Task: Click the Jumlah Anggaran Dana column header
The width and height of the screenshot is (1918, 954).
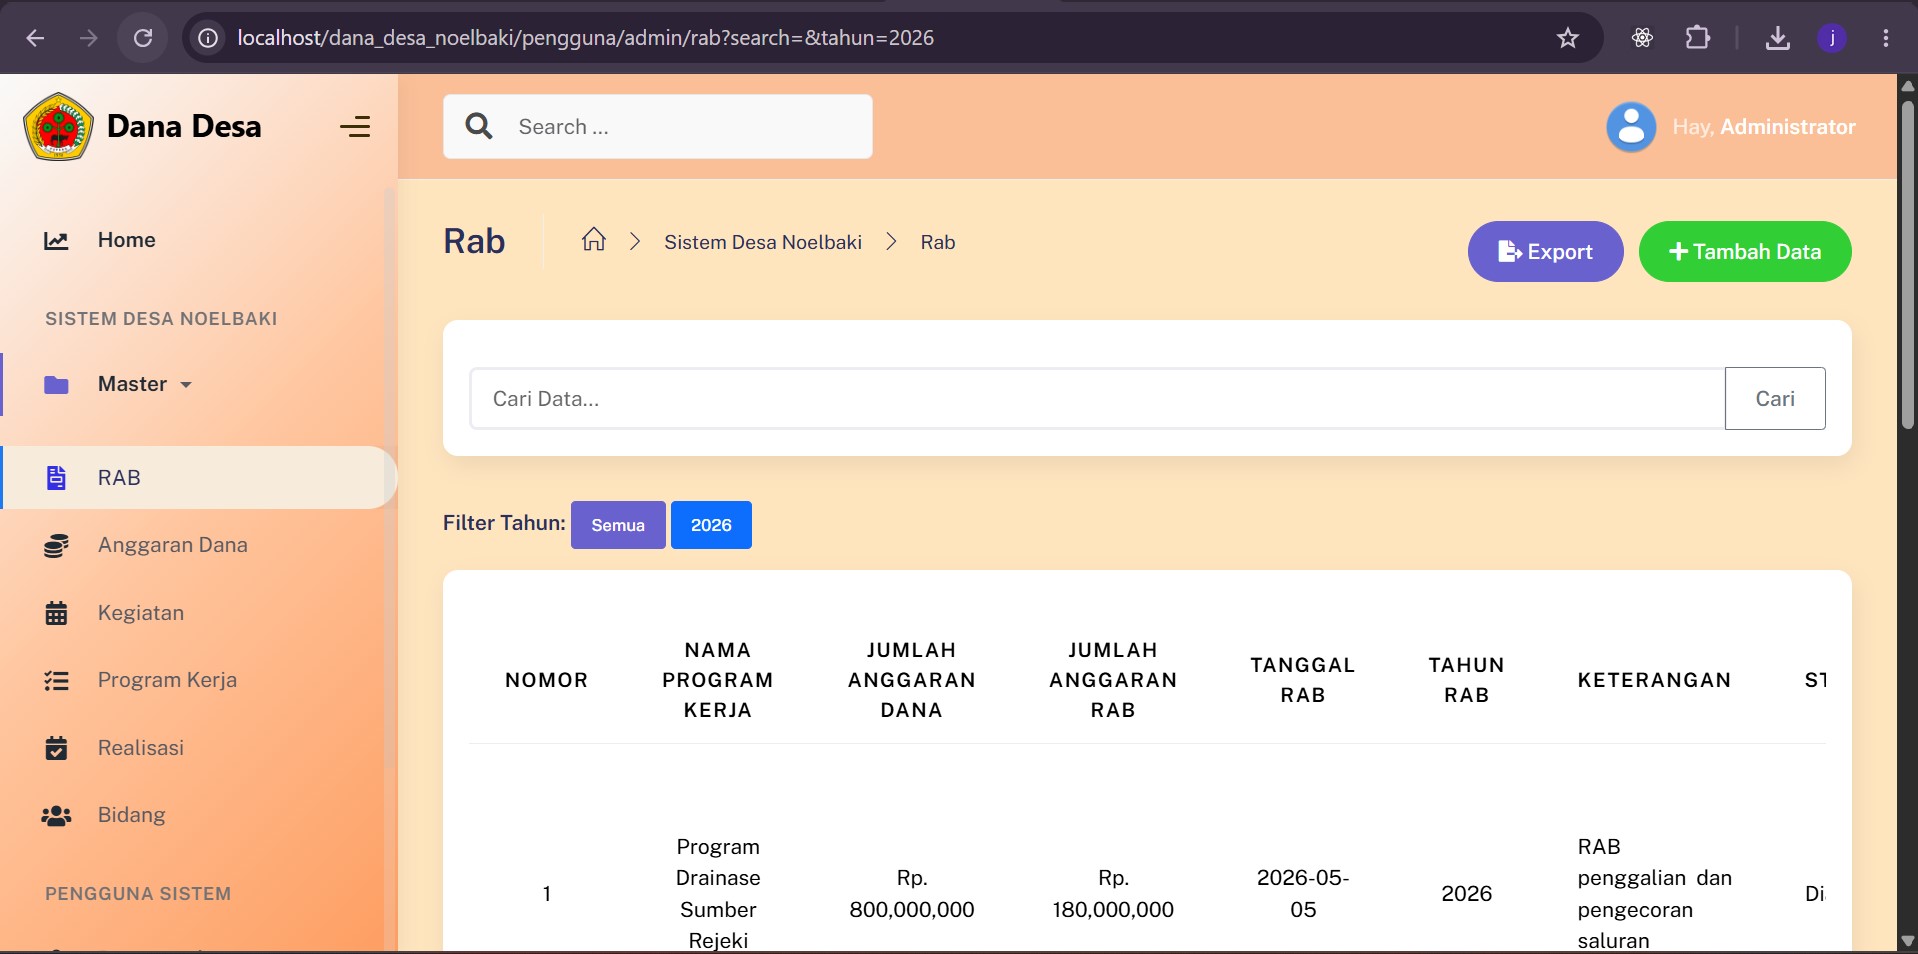Action: pos(912,680)
